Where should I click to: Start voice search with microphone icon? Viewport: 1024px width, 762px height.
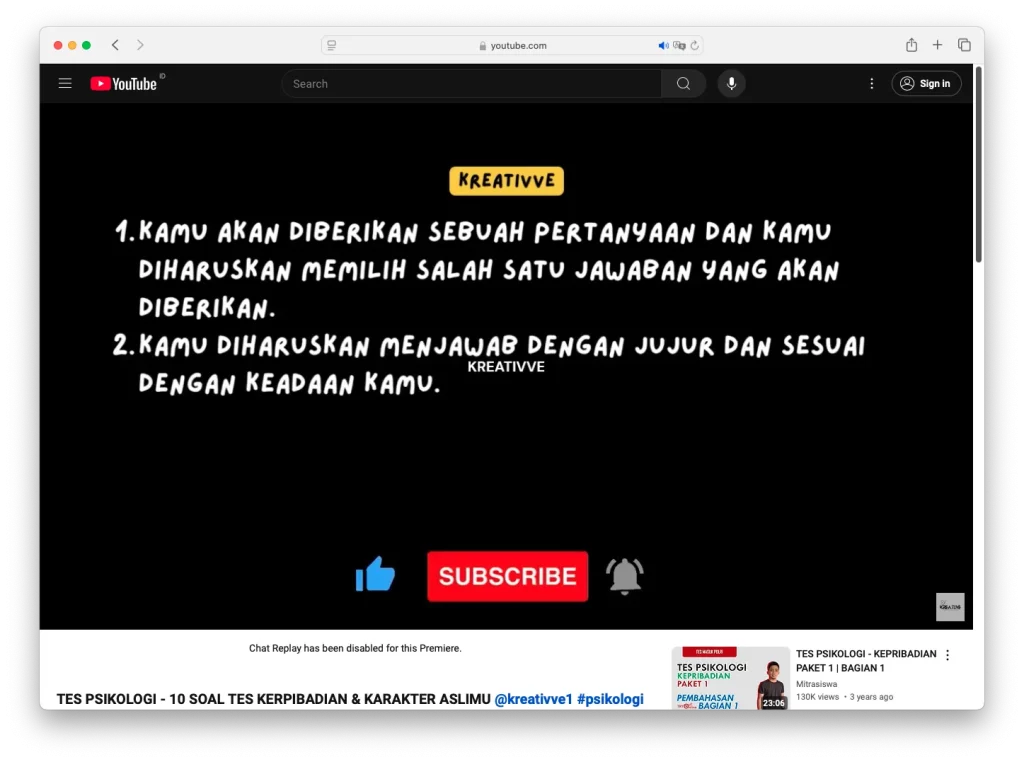(731, 84)
